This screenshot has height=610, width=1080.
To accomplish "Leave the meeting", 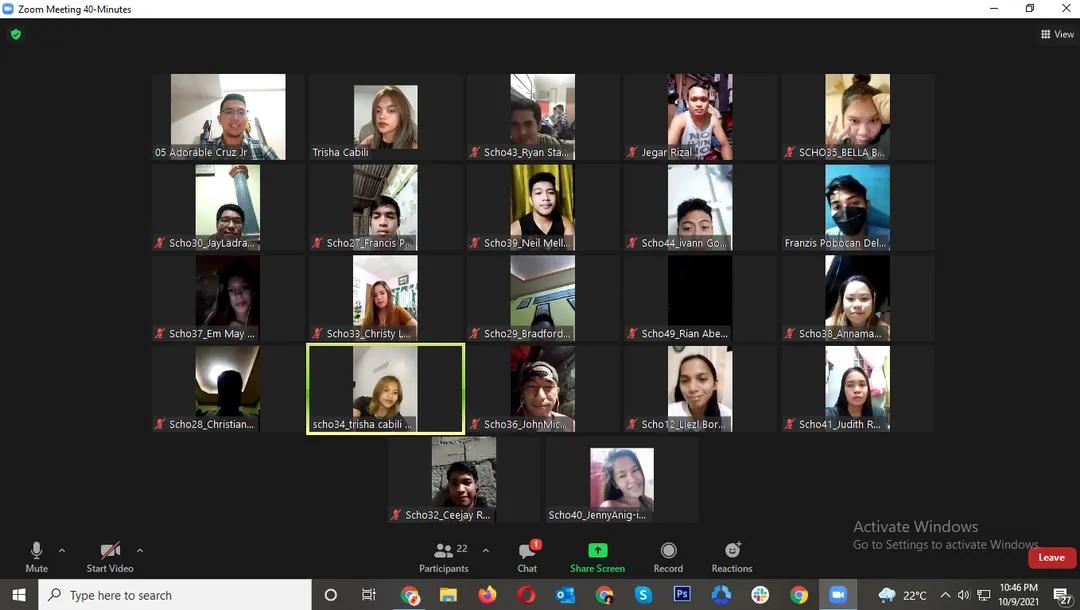I will [x=1052, y=558].
